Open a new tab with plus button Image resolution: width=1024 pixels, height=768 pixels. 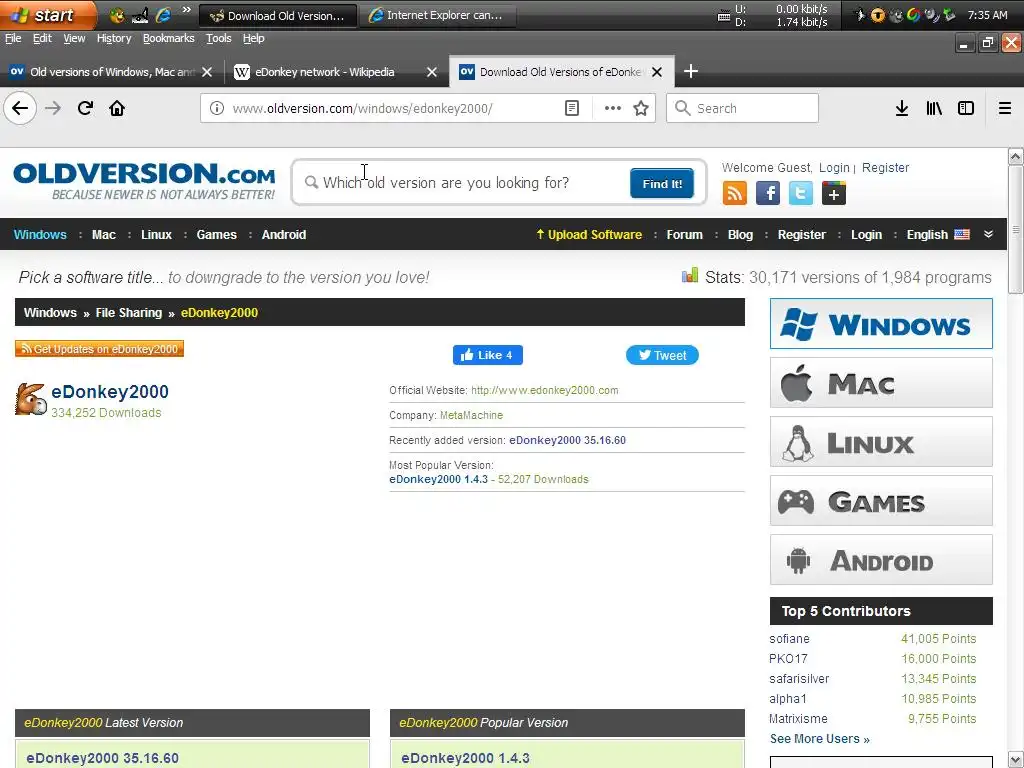coord(691,71)
